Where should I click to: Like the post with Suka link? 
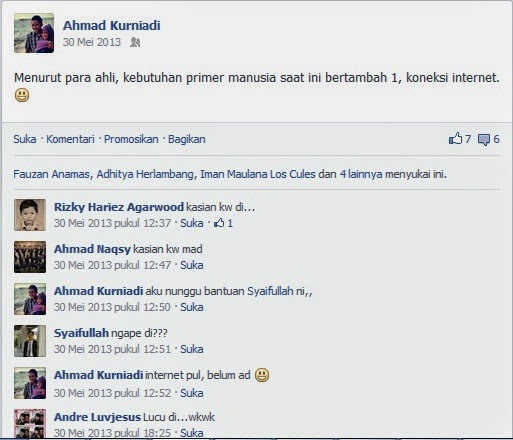pos(25,139)
